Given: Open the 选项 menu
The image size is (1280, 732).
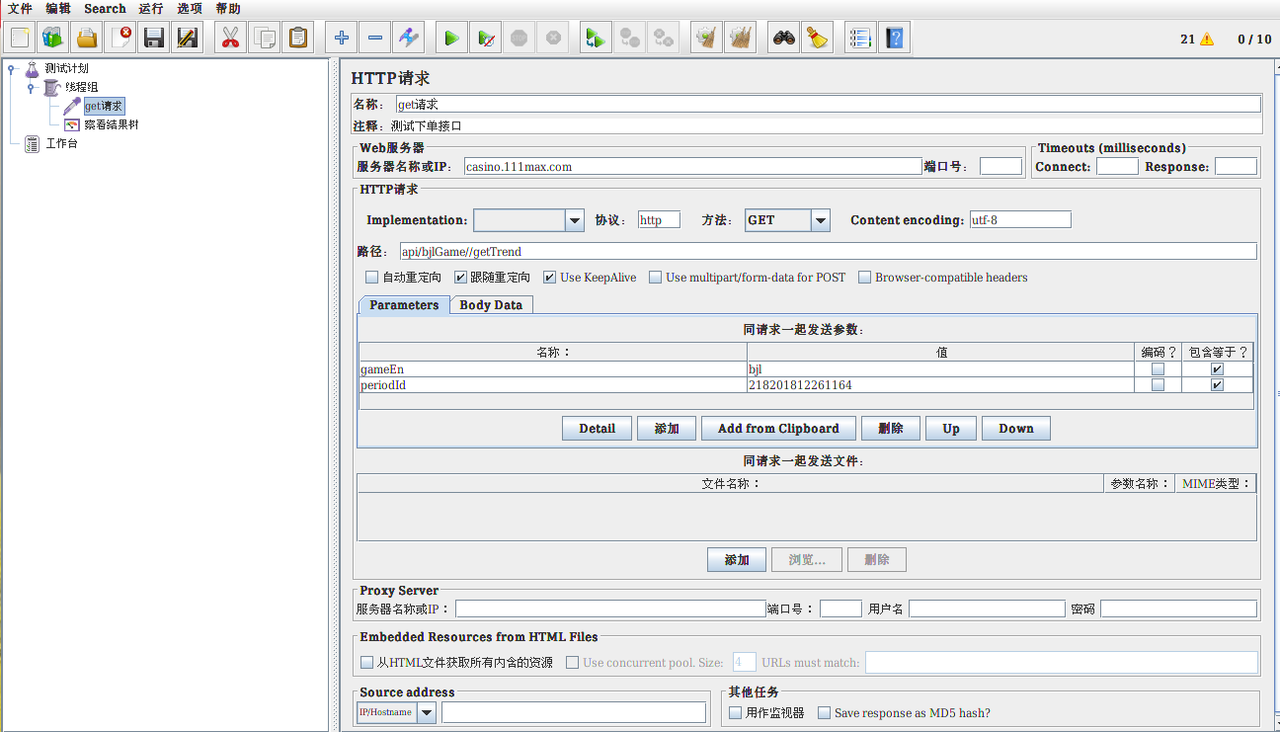Looking at the screenshot, I should click(x=189, y=8).
